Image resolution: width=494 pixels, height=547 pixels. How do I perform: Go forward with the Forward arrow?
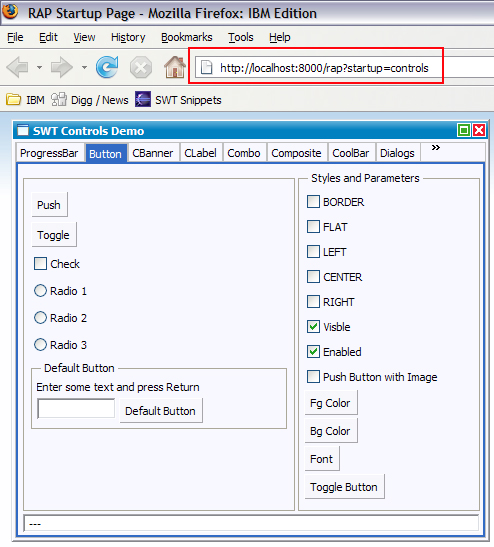click(x=61, y=67)
